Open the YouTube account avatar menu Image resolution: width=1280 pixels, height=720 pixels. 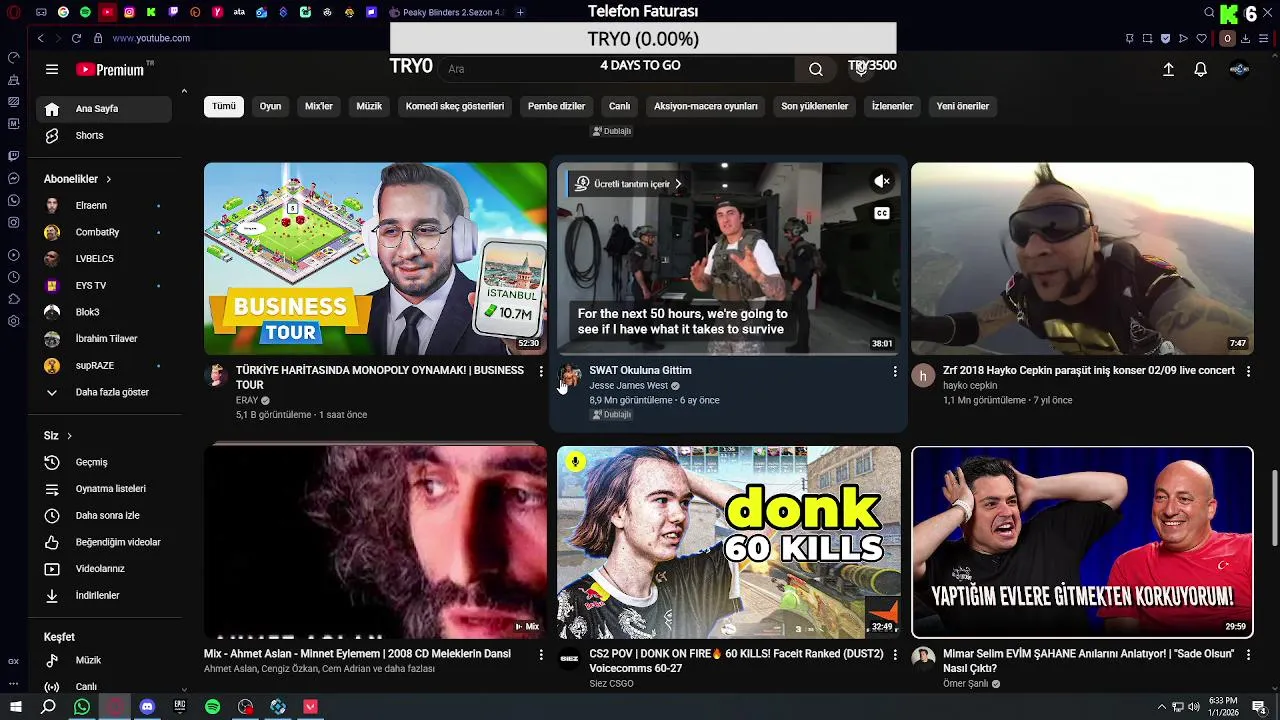[x=1239, y=69]
